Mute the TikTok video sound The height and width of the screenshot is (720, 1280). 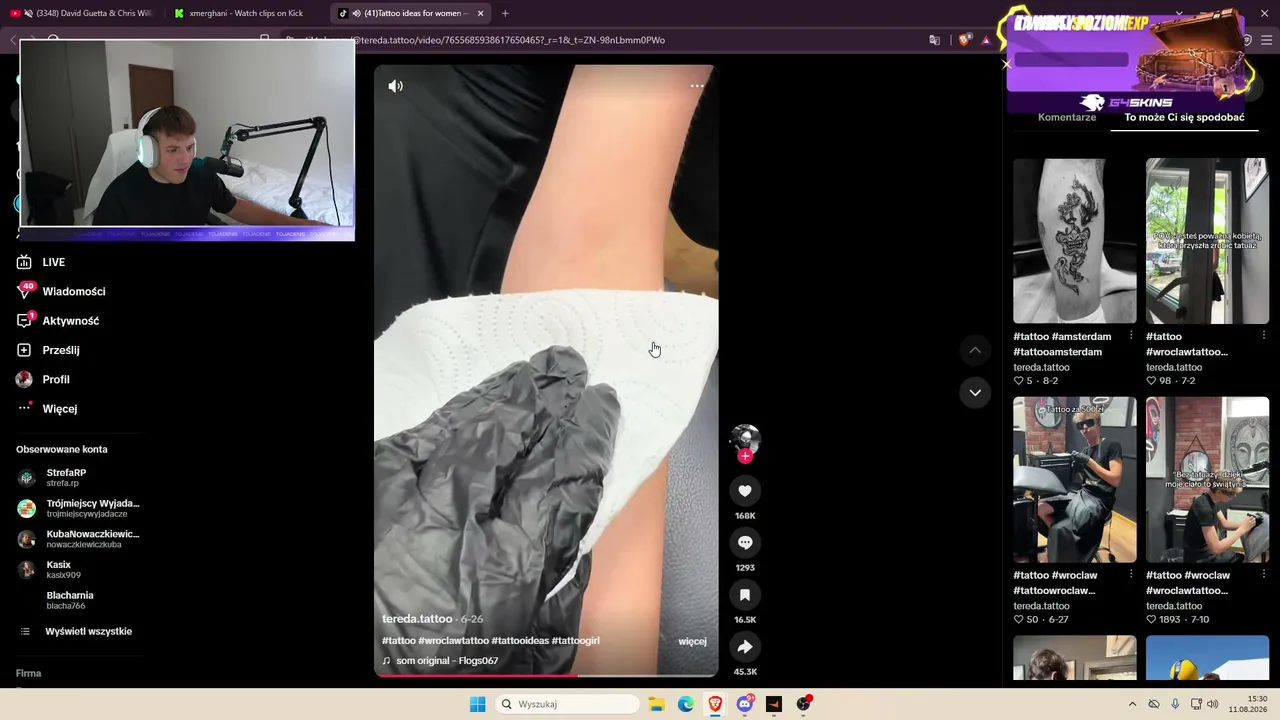[x=396, y=86]
